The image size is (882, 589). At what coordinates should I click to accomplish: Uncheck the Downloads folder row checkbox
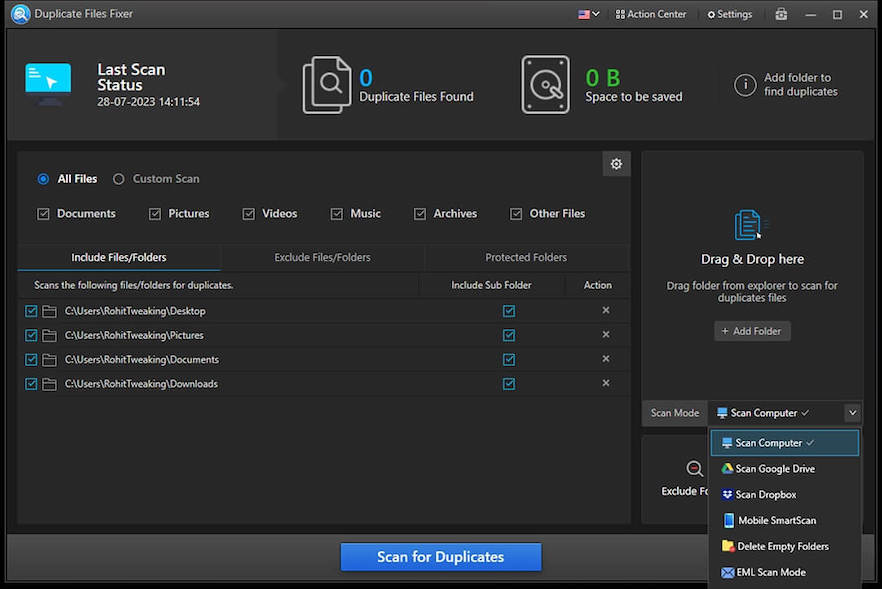tap(31, 384)
